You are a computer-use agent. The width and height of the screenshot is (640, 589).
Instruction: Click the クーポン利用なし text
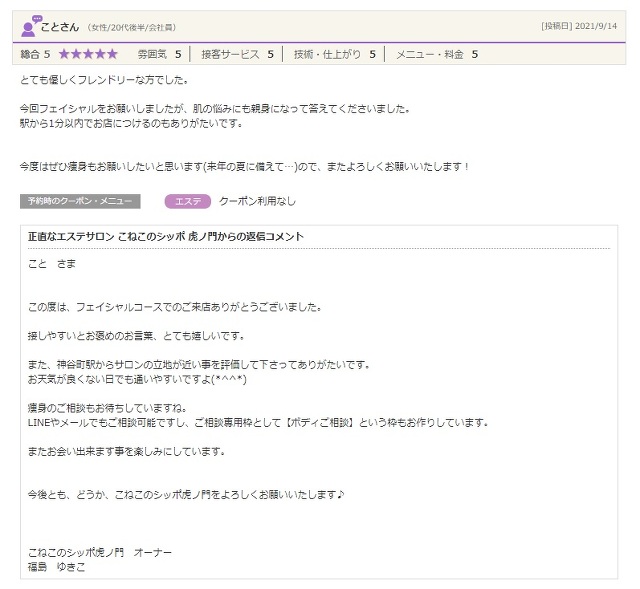[x=257, y=201]
